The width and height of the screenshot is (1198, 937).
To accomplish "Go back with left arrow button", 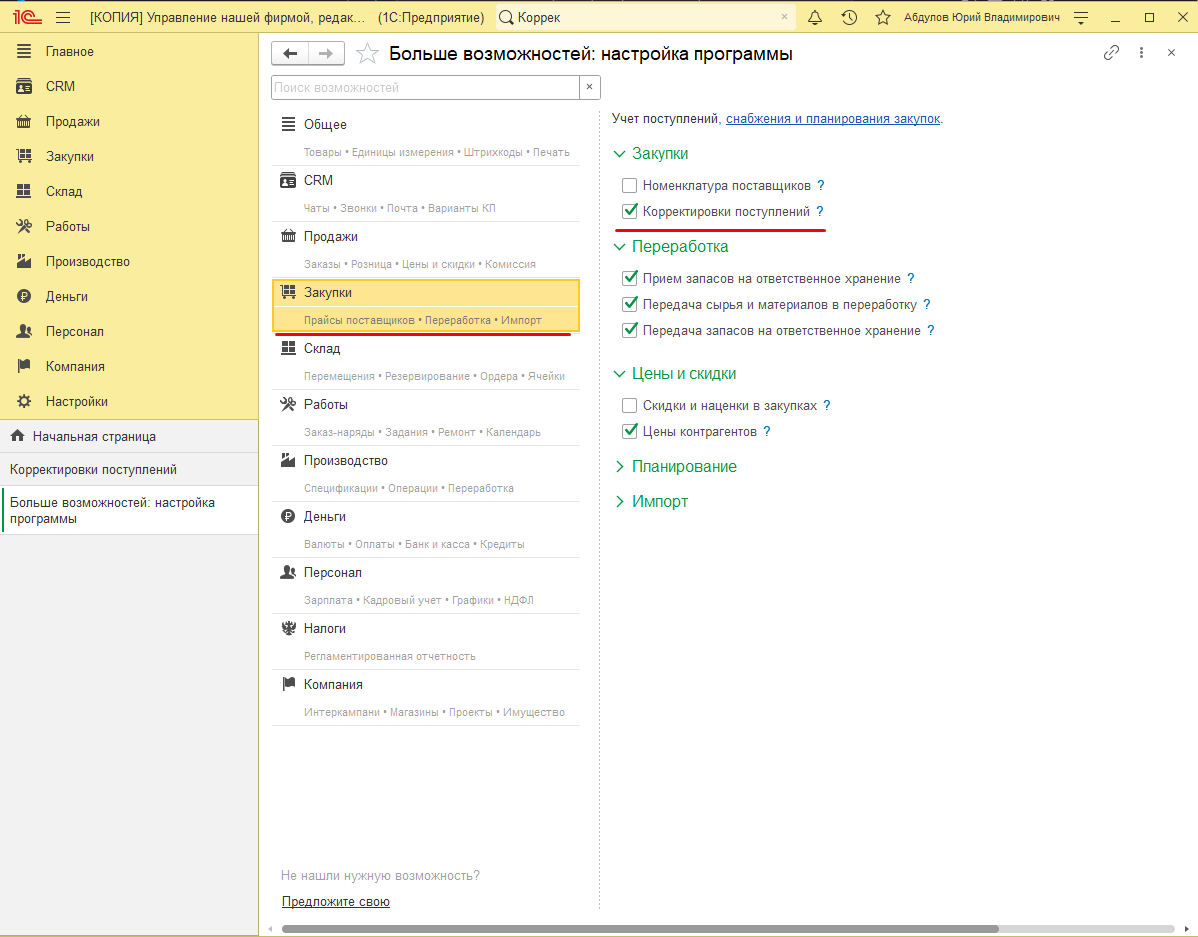I will pos(290,53).
